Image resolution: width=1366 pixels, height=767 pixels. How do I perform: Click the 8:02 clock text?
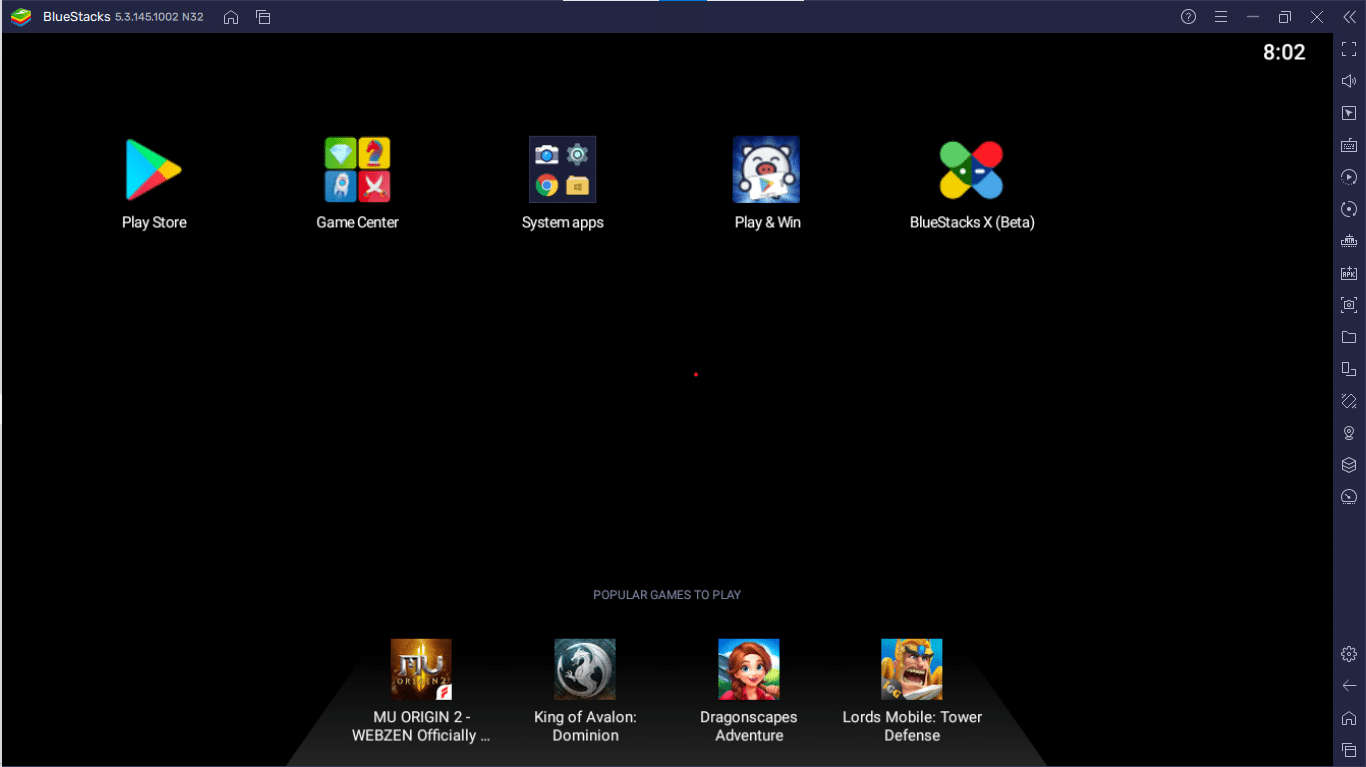click(1284, 53)
